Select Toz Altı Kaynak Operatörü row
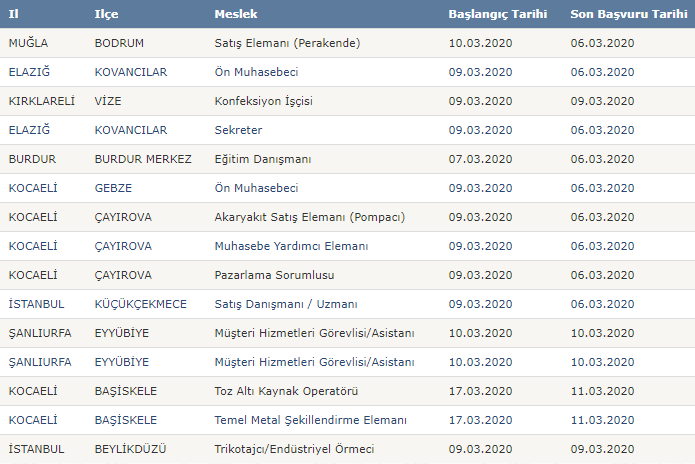 (x=348, y=391)
